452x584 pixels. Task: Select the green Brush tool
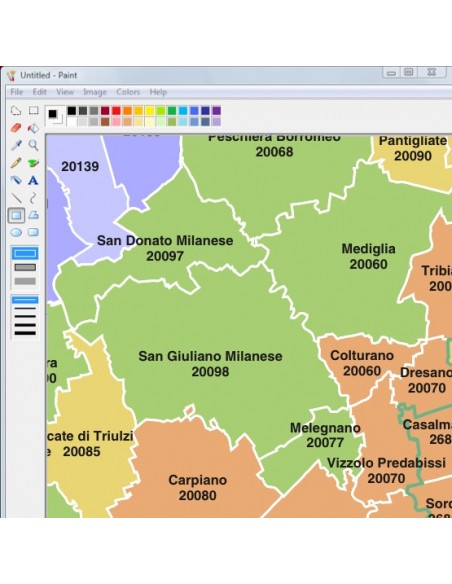[x=34, y=163]
